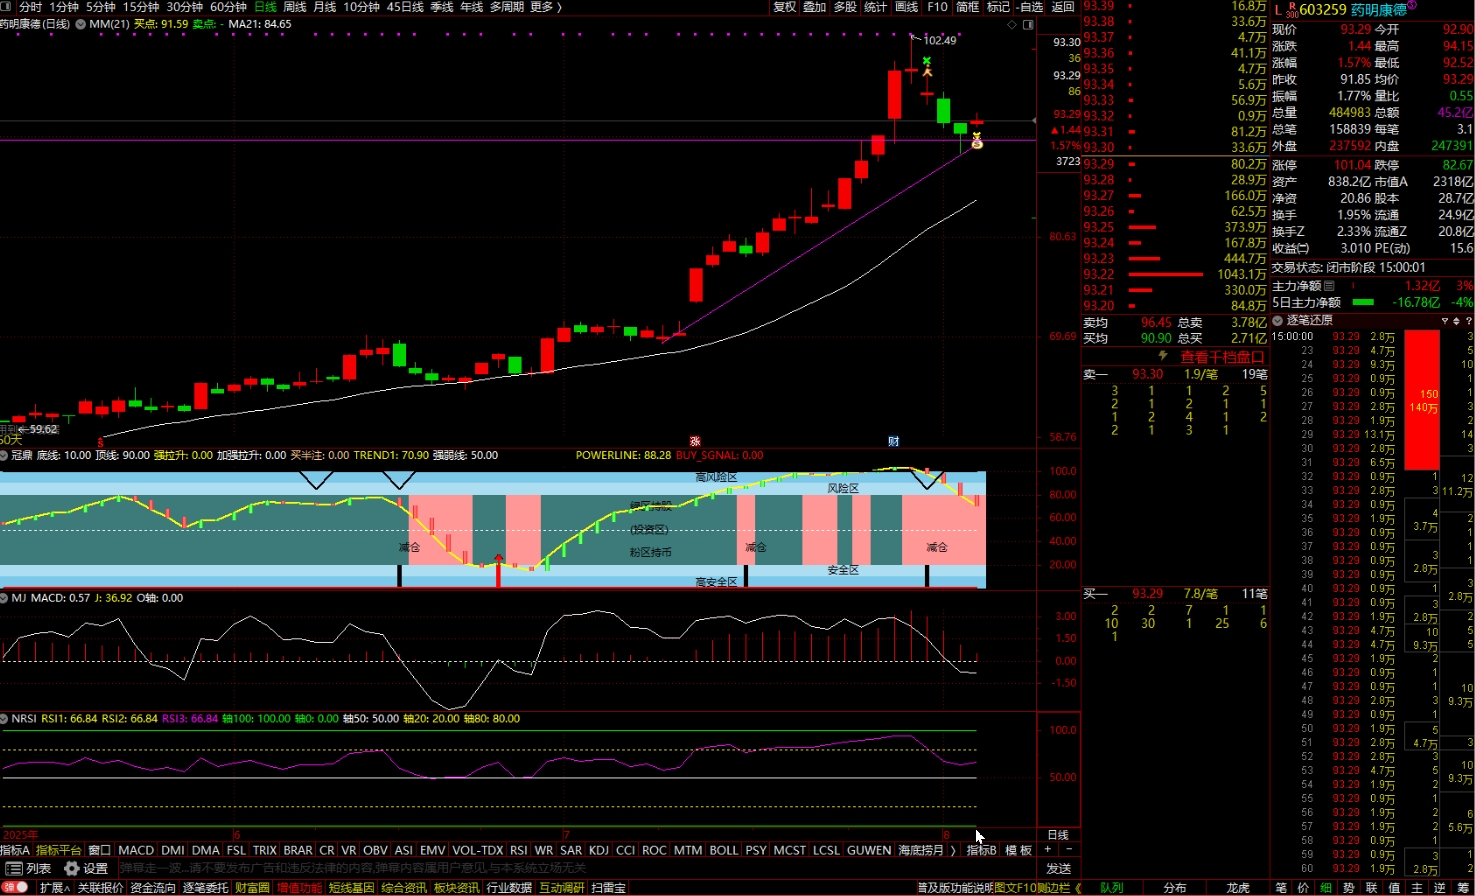
Task: Select the MACD indicator tab
Action: coord(136,850)
